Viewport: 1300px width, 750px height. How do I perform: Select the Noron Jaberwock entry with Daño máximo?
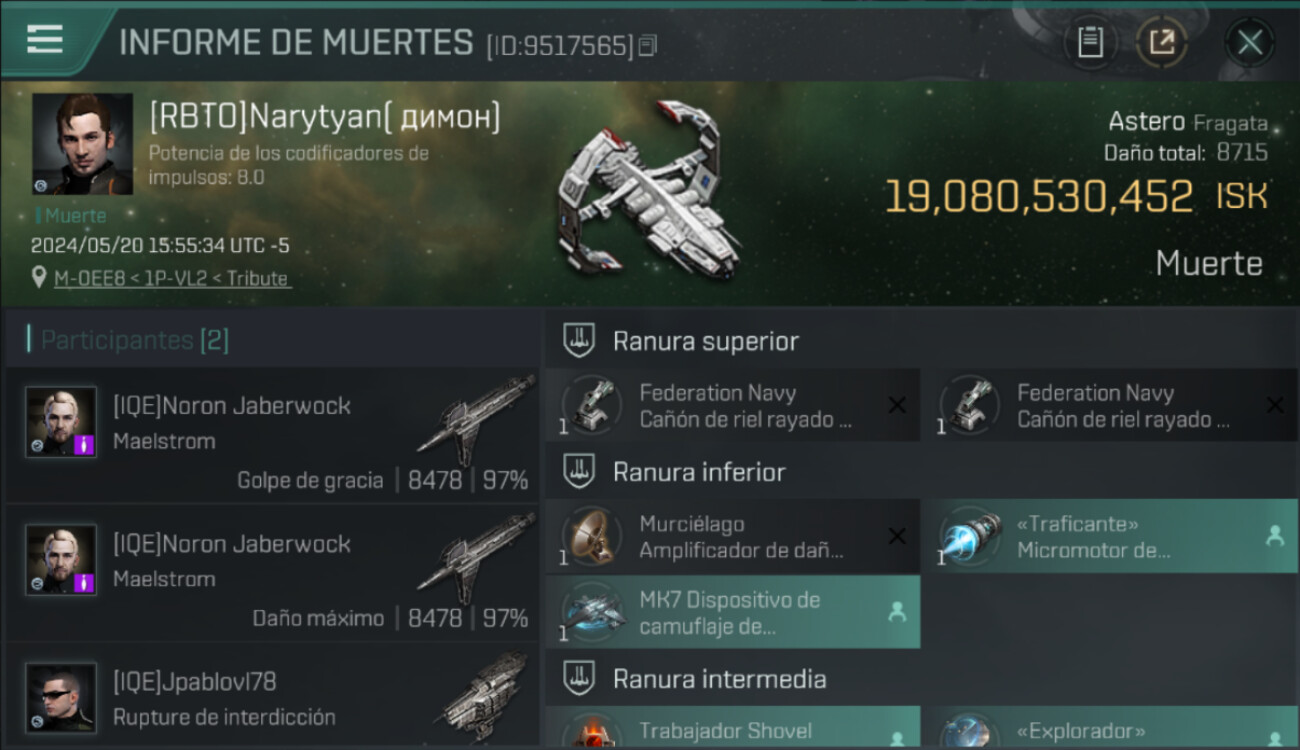[x=273, y=573]
